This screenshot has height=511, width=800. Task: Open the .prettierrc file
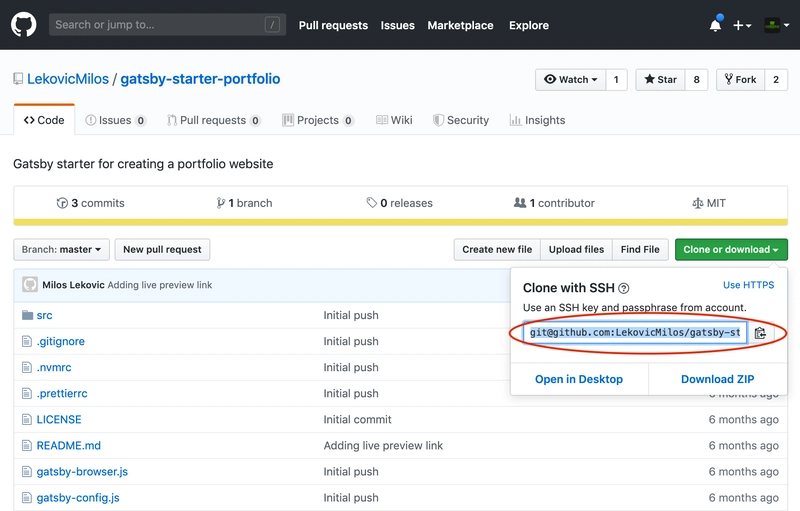pos(62,393)
